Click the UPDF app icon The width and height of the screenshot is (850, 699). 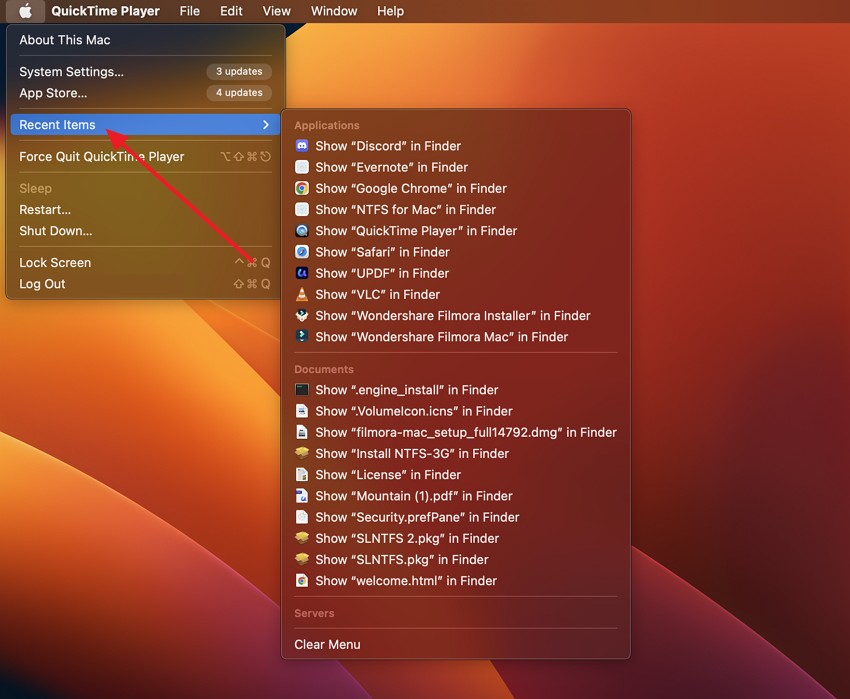(x=302, y=273)
